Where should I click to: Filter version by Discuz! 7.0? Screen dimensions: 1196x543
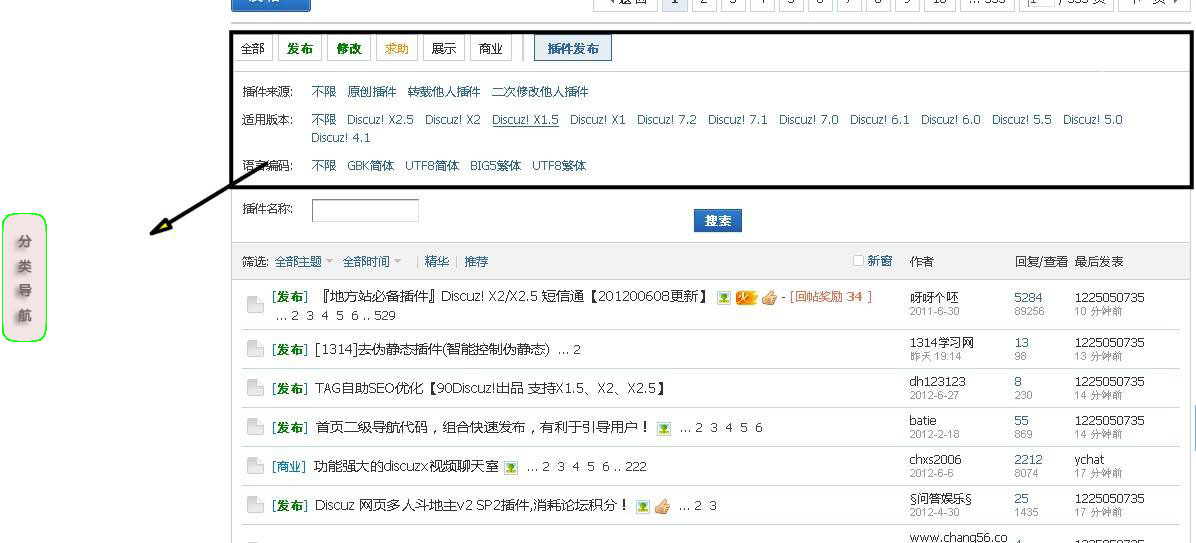(809, 120)
